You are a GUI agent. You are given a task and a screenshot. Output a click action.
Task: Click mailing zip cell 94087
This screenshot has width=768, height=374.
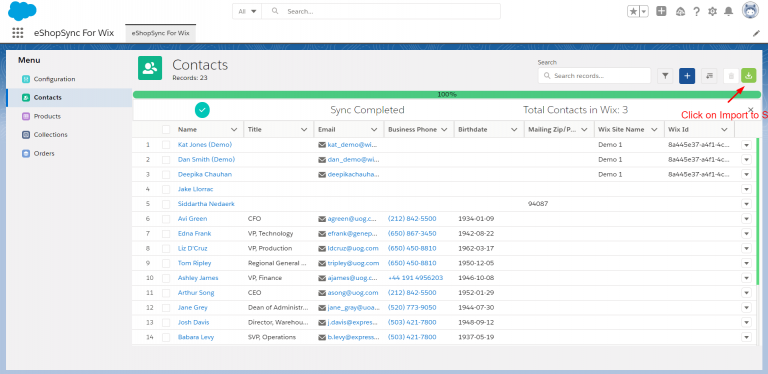click(x=538, y=204)
